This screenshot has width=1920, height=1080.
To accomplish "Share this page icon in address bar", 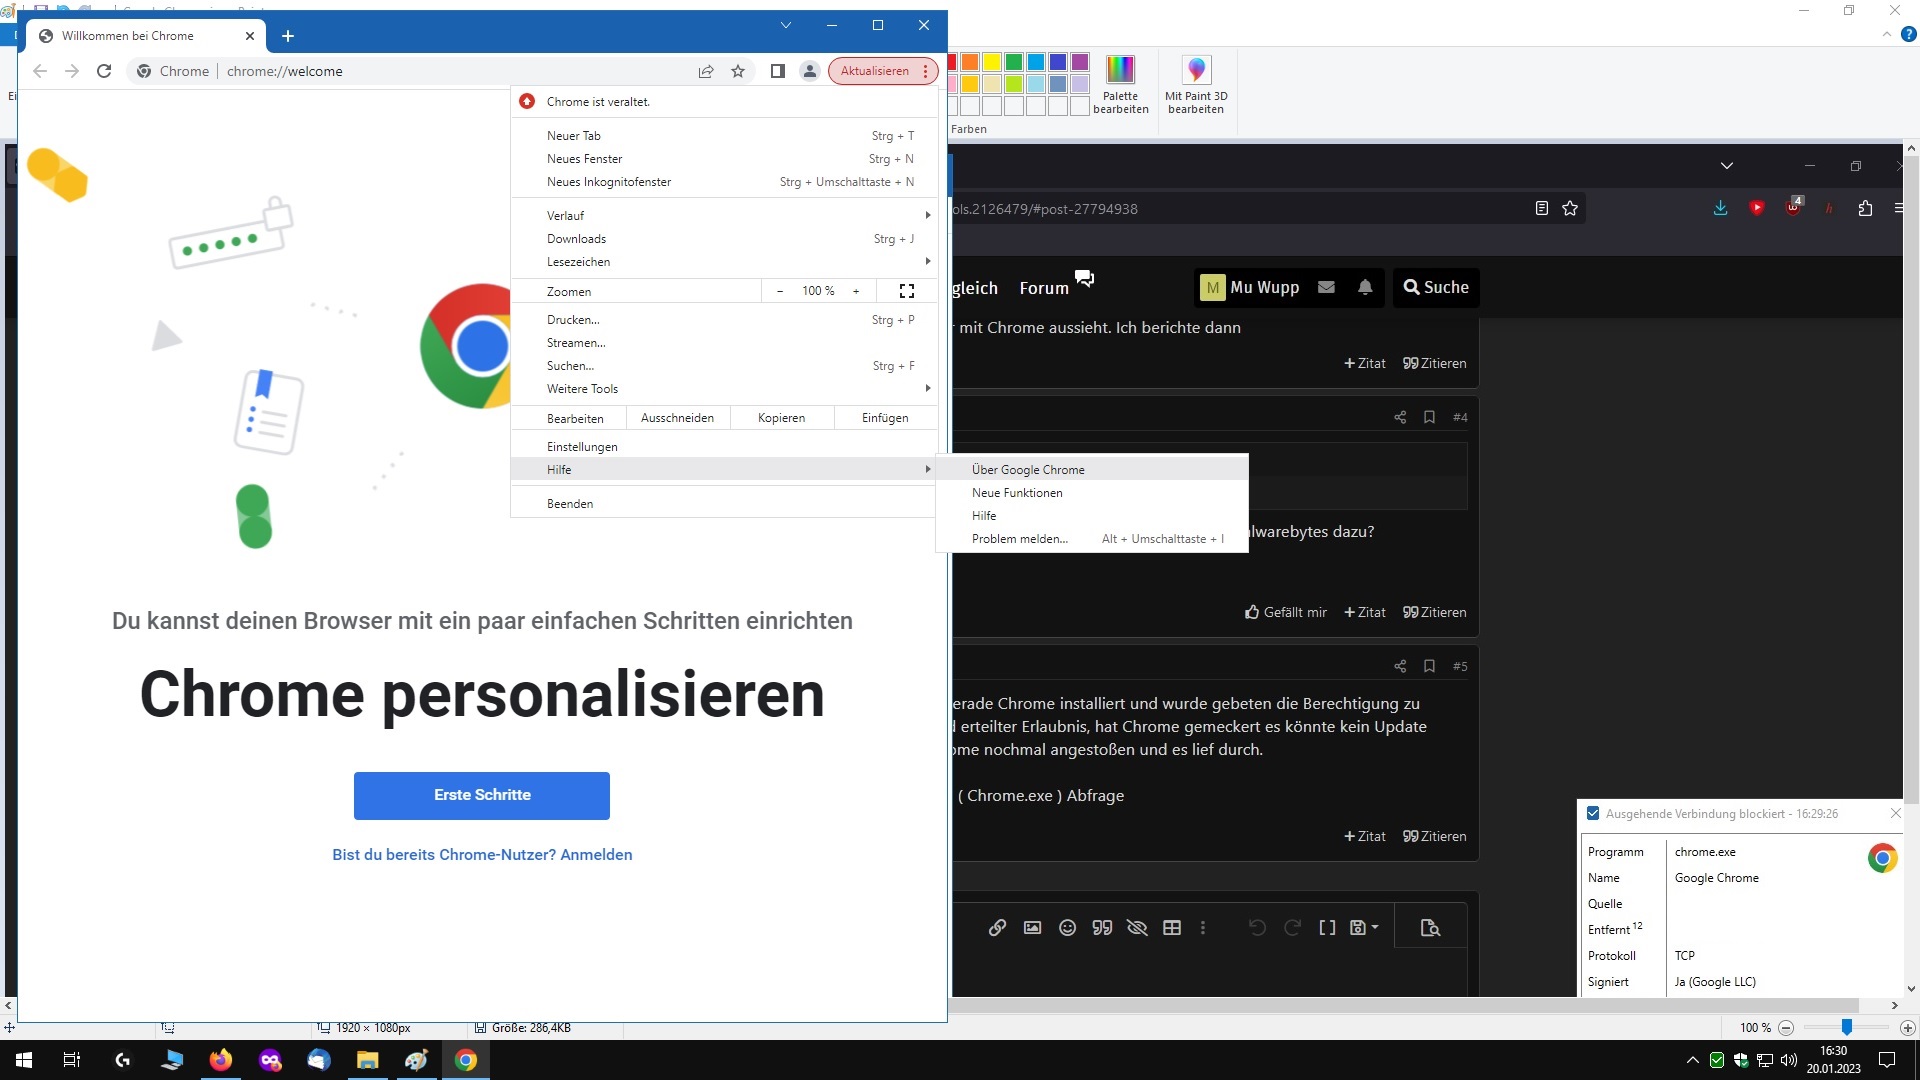I will tap(706, 71).
